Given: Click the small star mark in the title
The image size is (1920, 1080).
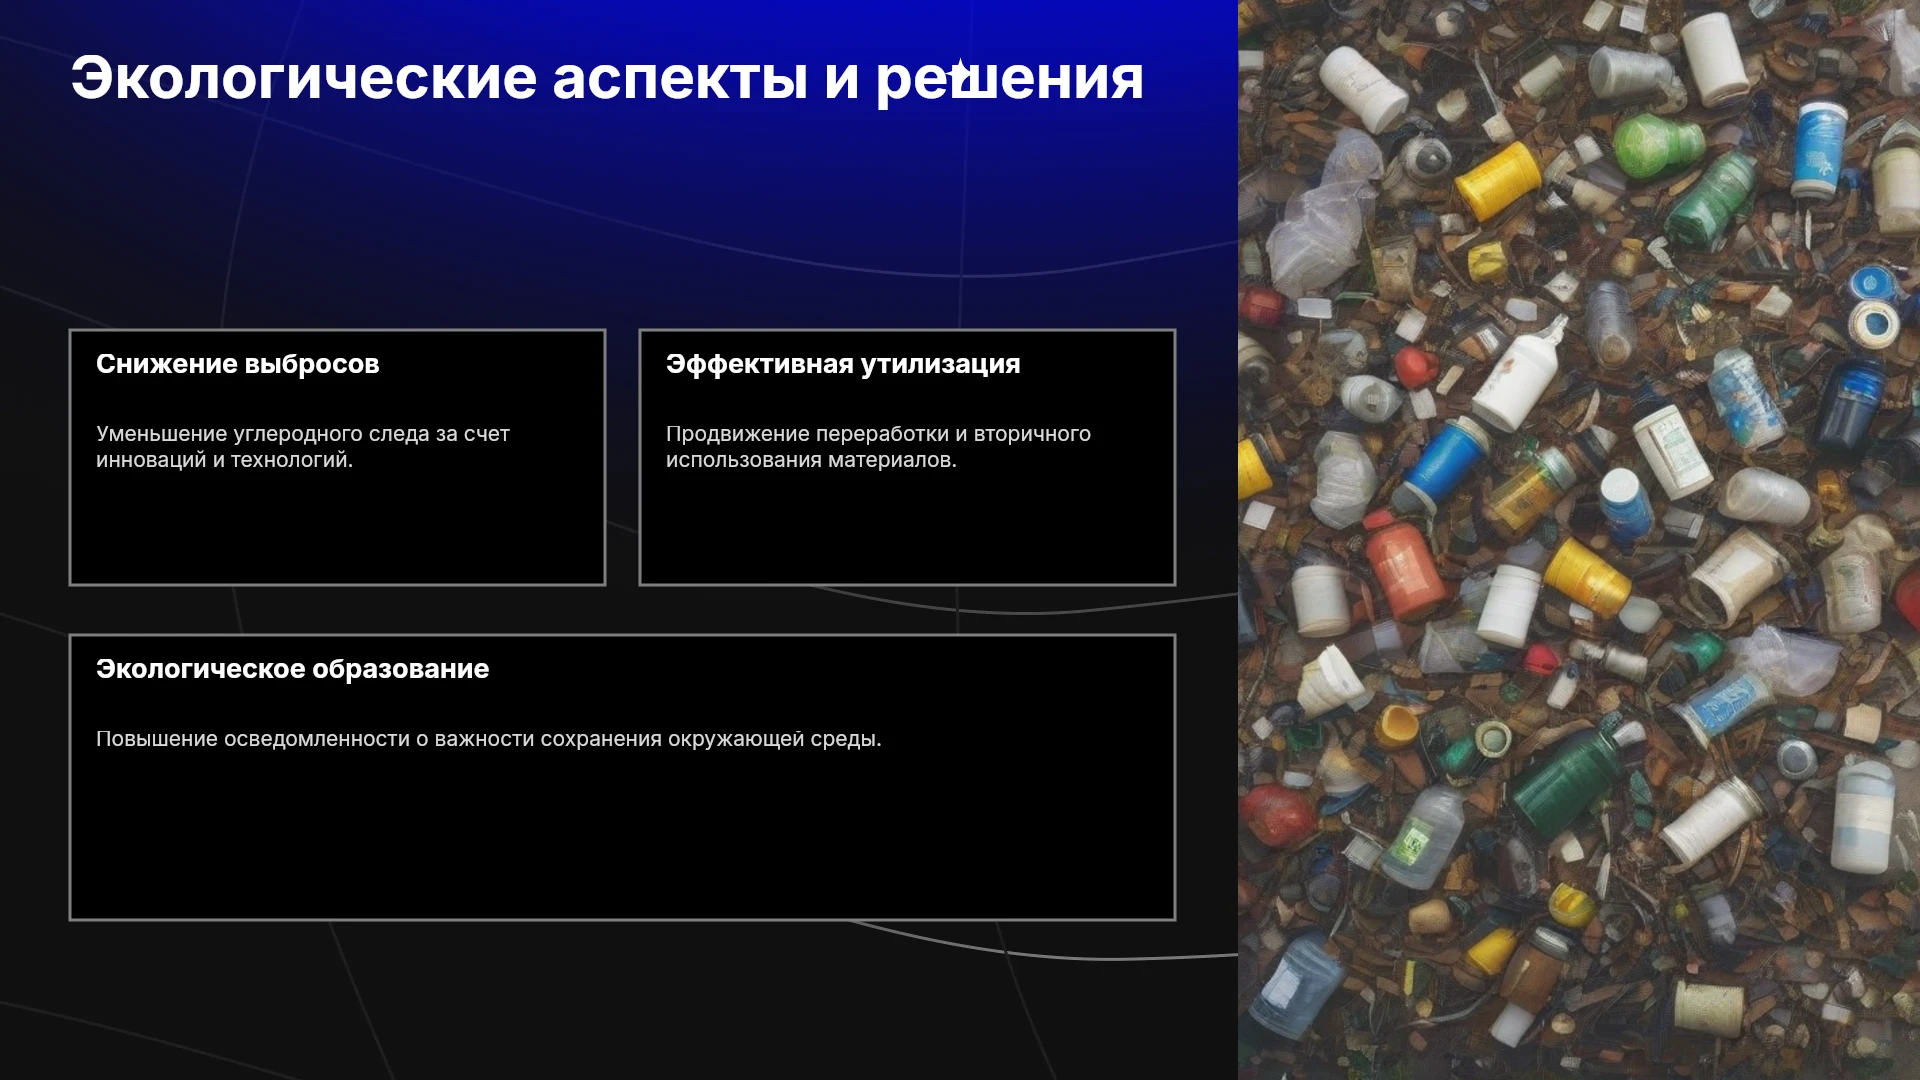Looking at the screenshot, I should pos(960,68).
